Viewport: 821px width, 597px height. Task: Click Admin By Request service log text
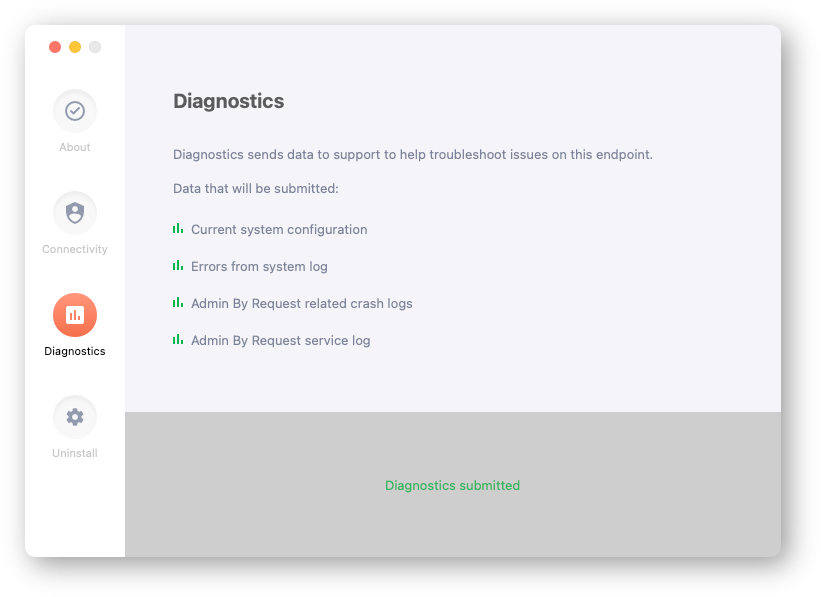coord(281,340)
